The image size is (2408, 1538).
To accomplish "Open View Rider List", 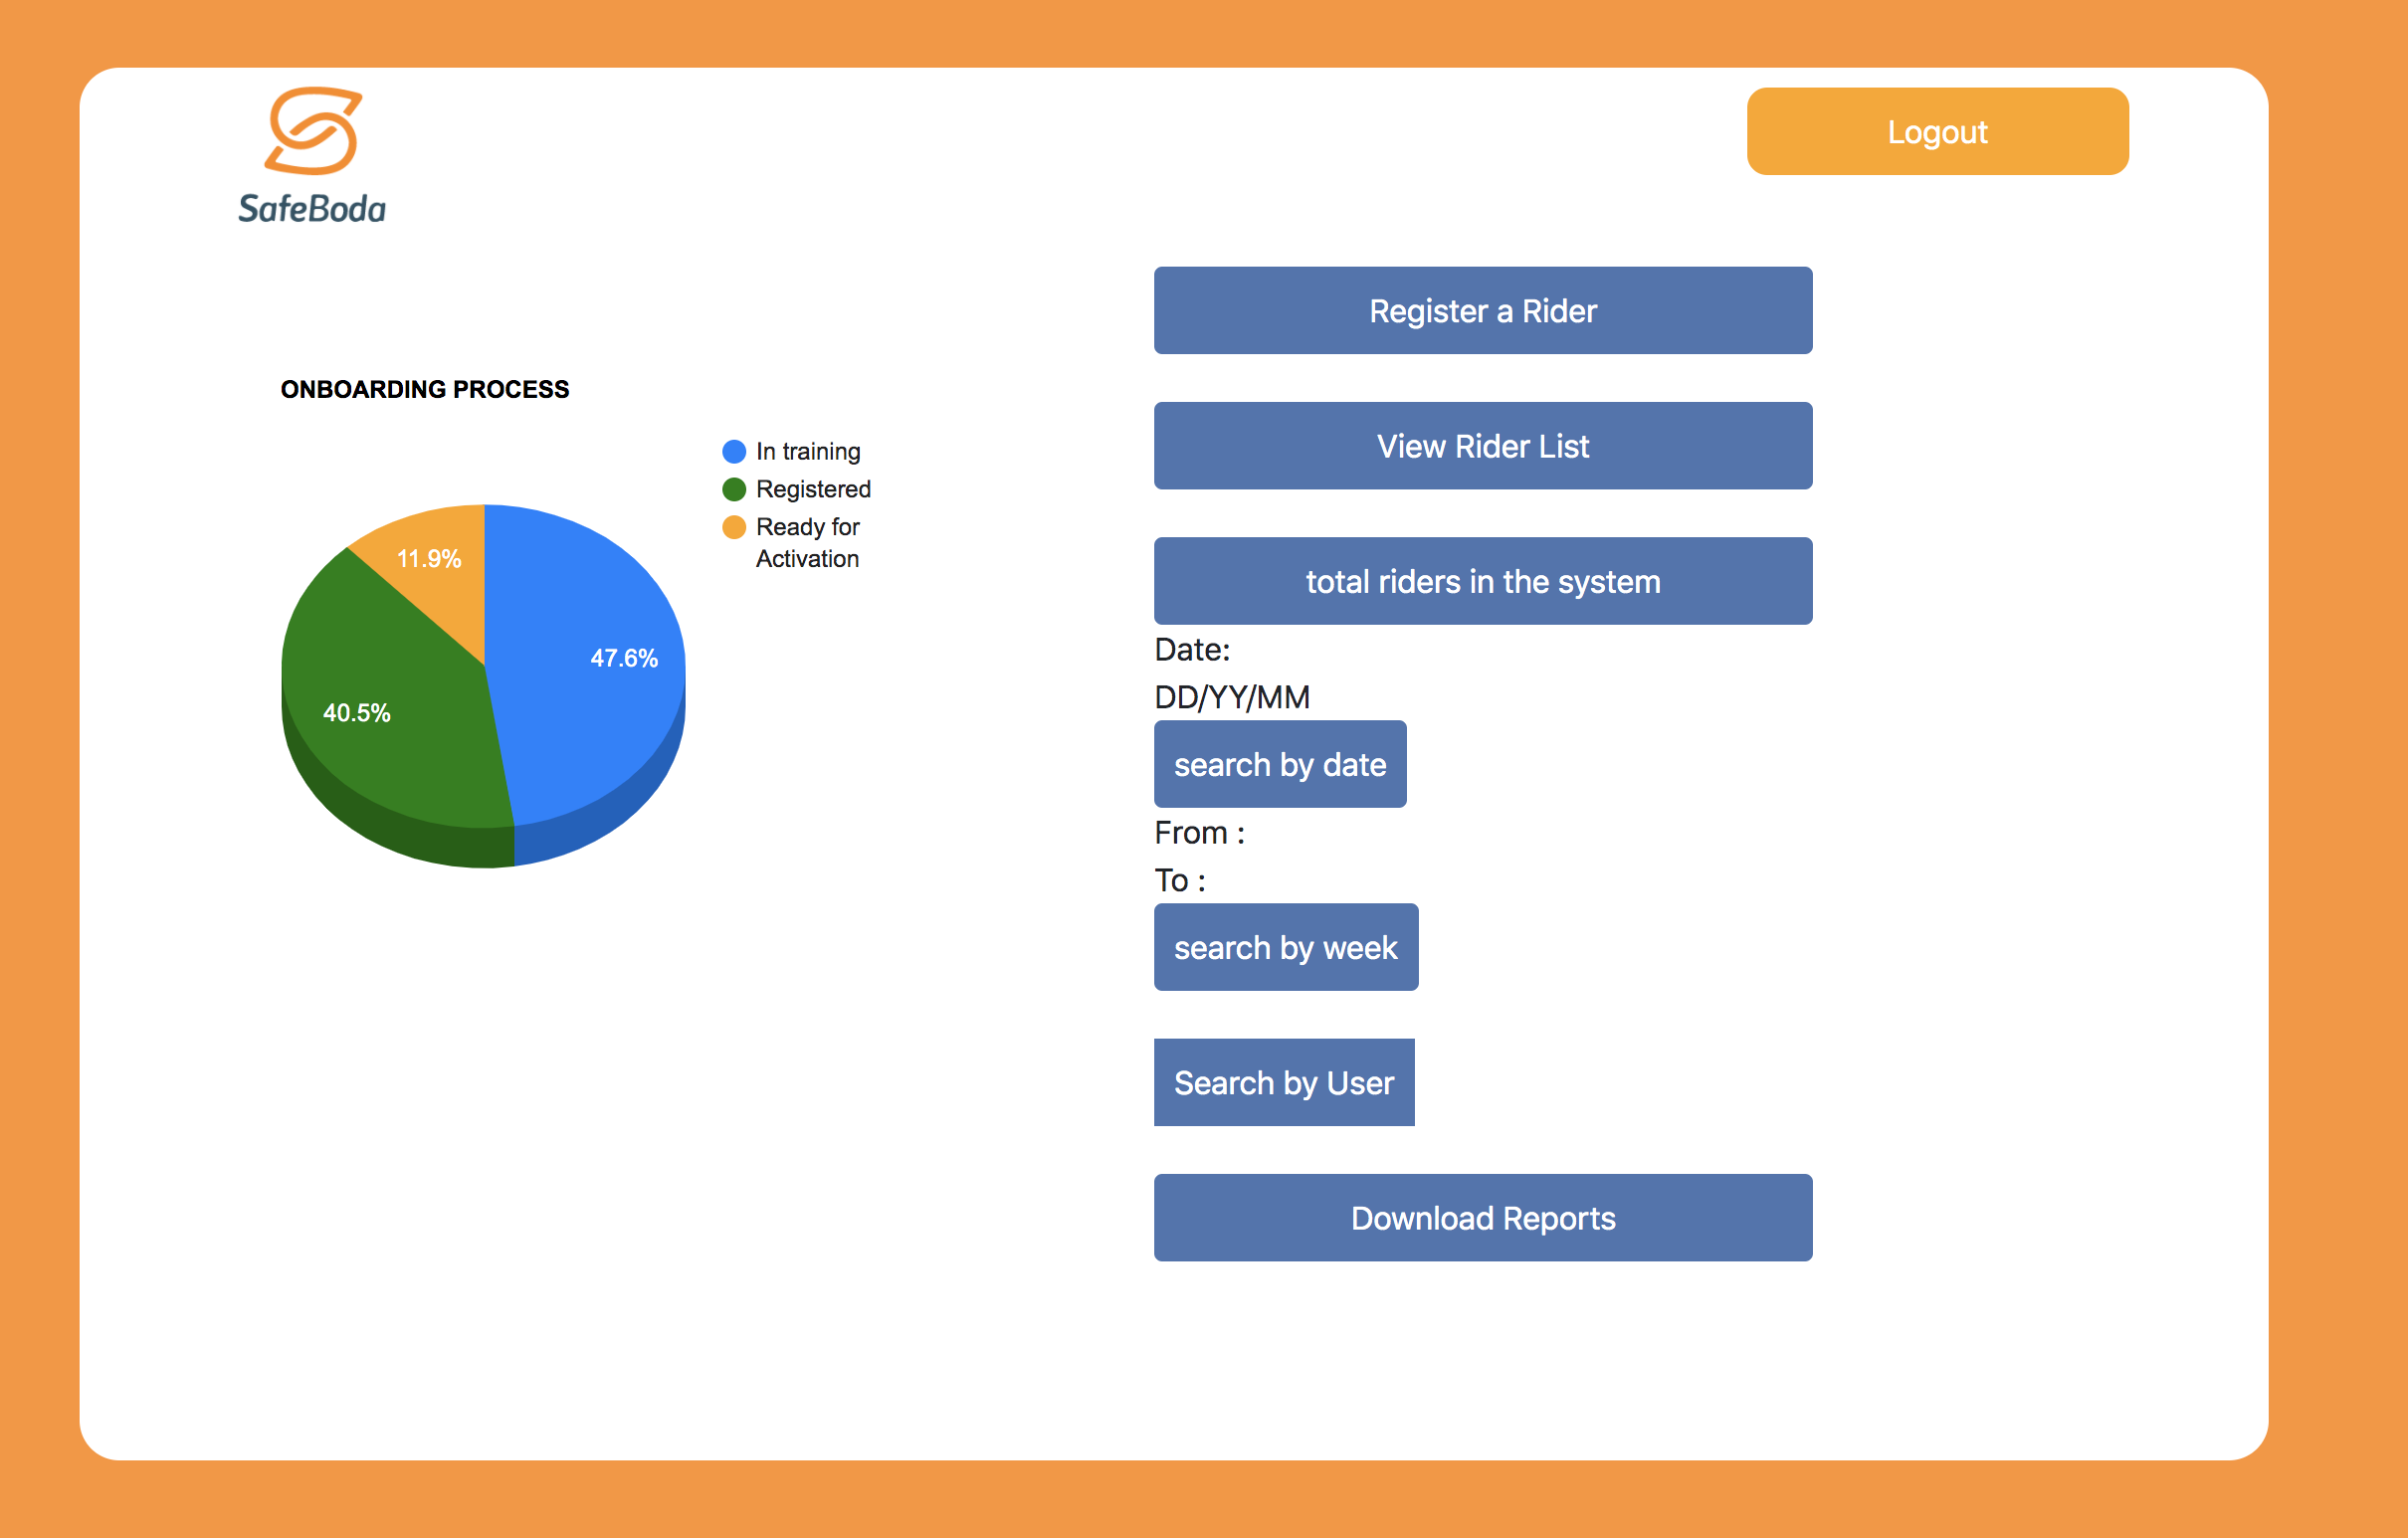I will coord(1482,446).
